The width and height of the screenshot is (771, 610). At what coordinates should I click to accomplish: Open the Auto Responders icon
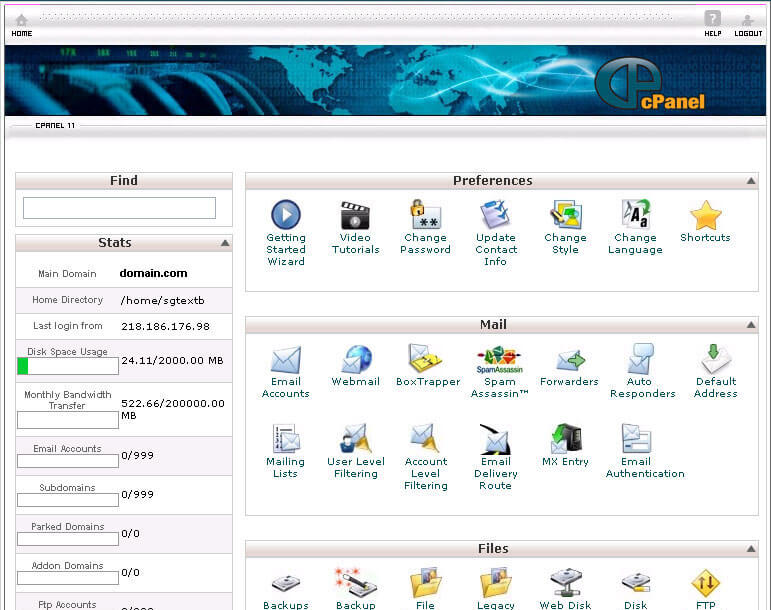(639, 359)
